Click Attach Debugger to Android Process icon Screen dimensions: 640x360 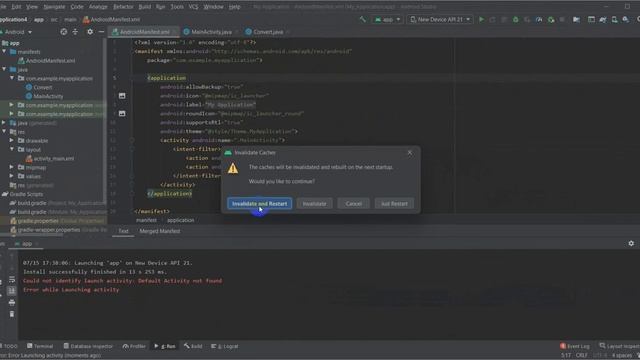click(551, 19)
